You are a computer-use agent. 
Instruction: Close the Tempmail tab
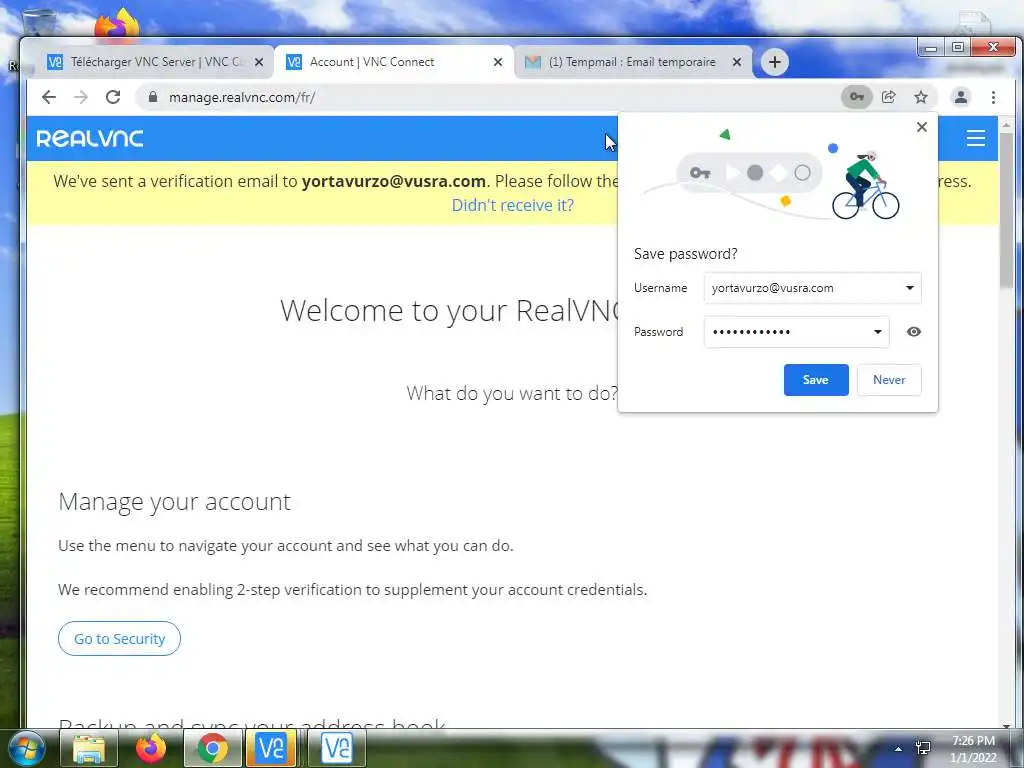pos(737,62)
